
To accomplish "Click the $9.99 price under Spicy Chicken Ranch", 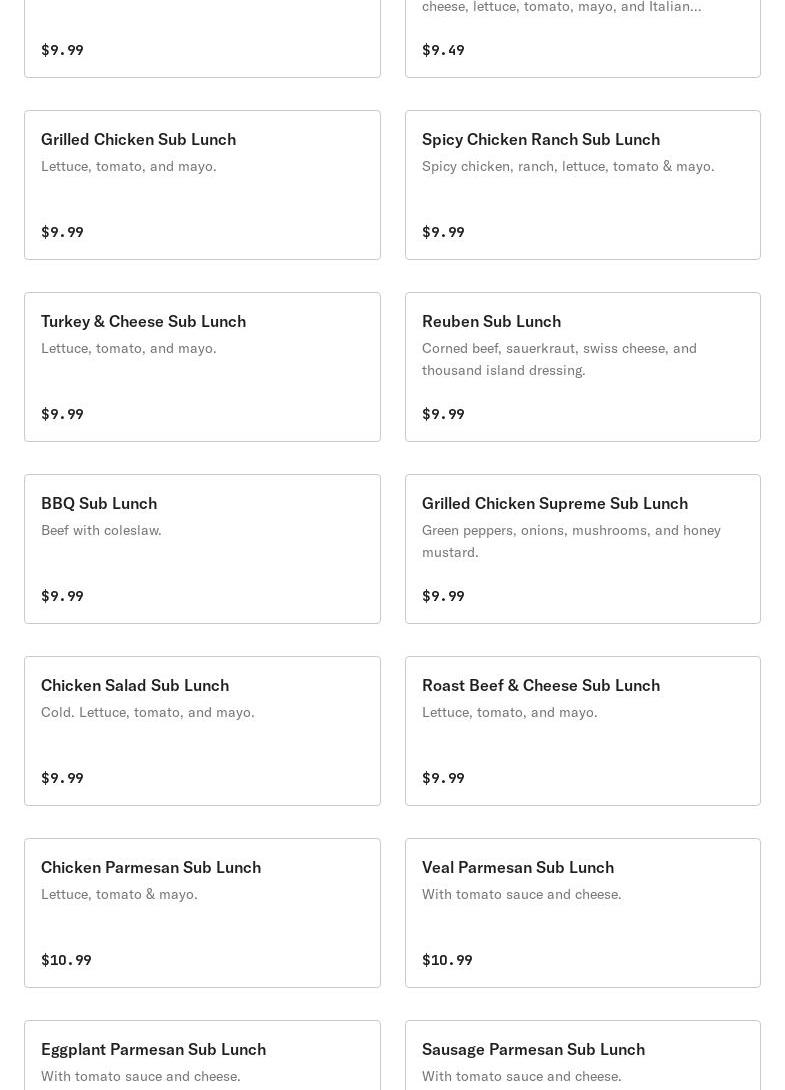I will 443,232.
